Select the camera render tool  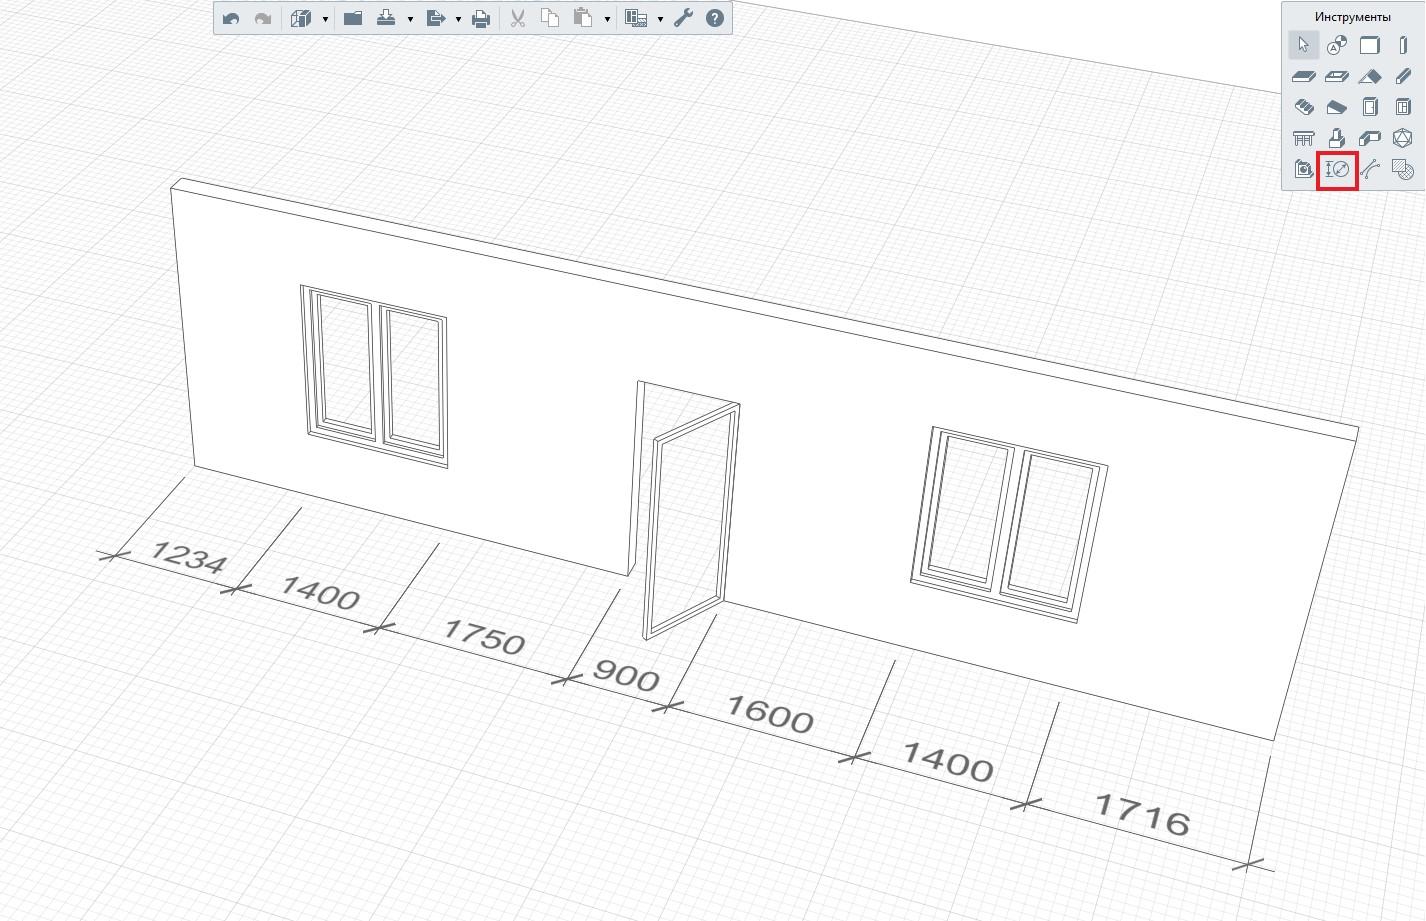(1303, 169)
